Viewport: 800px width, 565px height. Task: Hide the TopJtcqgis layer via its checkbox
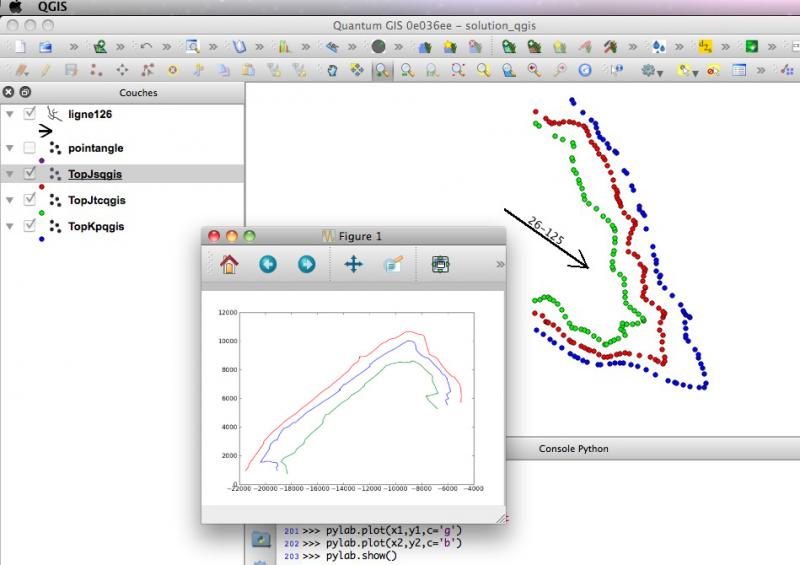(29, 200)
